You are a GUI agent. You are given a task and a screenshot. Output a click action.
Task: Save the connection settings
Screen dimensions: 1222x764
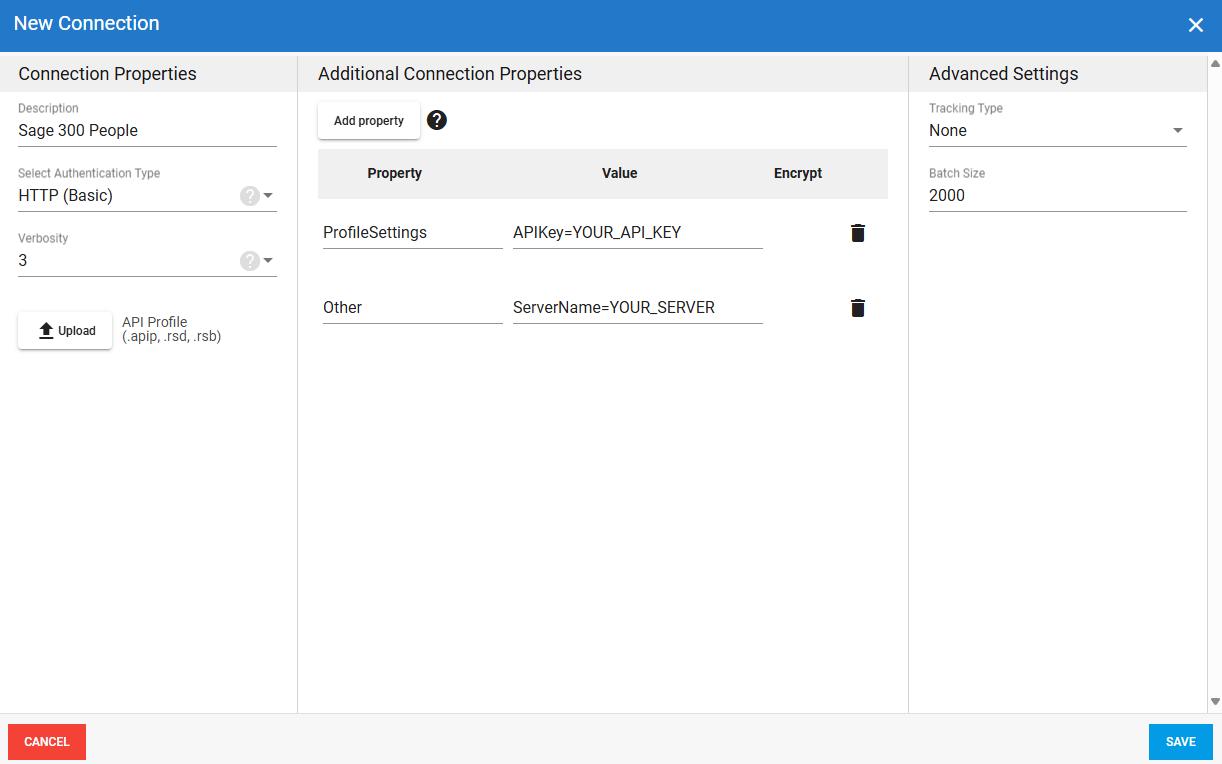pyautogui.click(x=1180, y=742)
